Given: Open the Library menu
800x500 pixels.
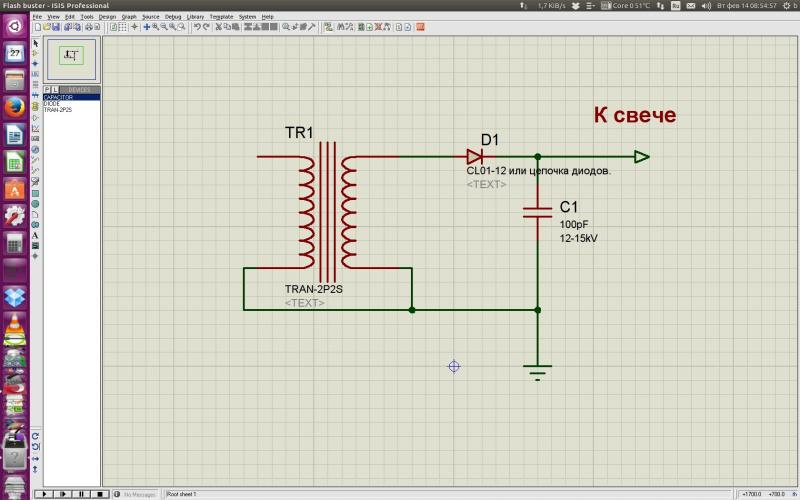Looking at the screenshot, I should 195,17.
